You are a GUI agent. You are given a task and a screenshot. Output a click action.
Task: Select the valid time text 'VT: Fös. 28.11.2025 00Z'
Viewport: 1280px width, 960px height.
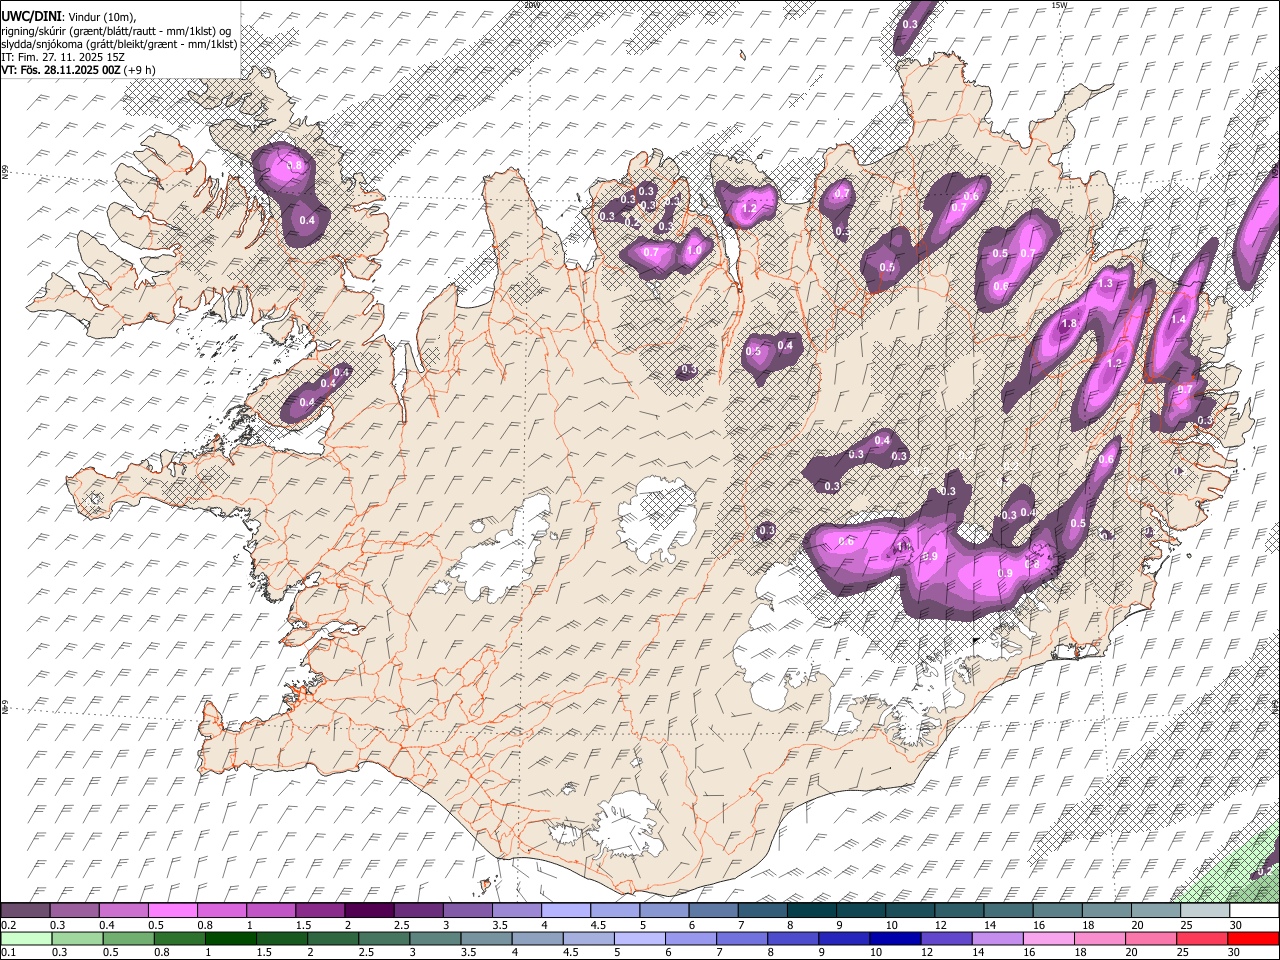tap(61, 70)
